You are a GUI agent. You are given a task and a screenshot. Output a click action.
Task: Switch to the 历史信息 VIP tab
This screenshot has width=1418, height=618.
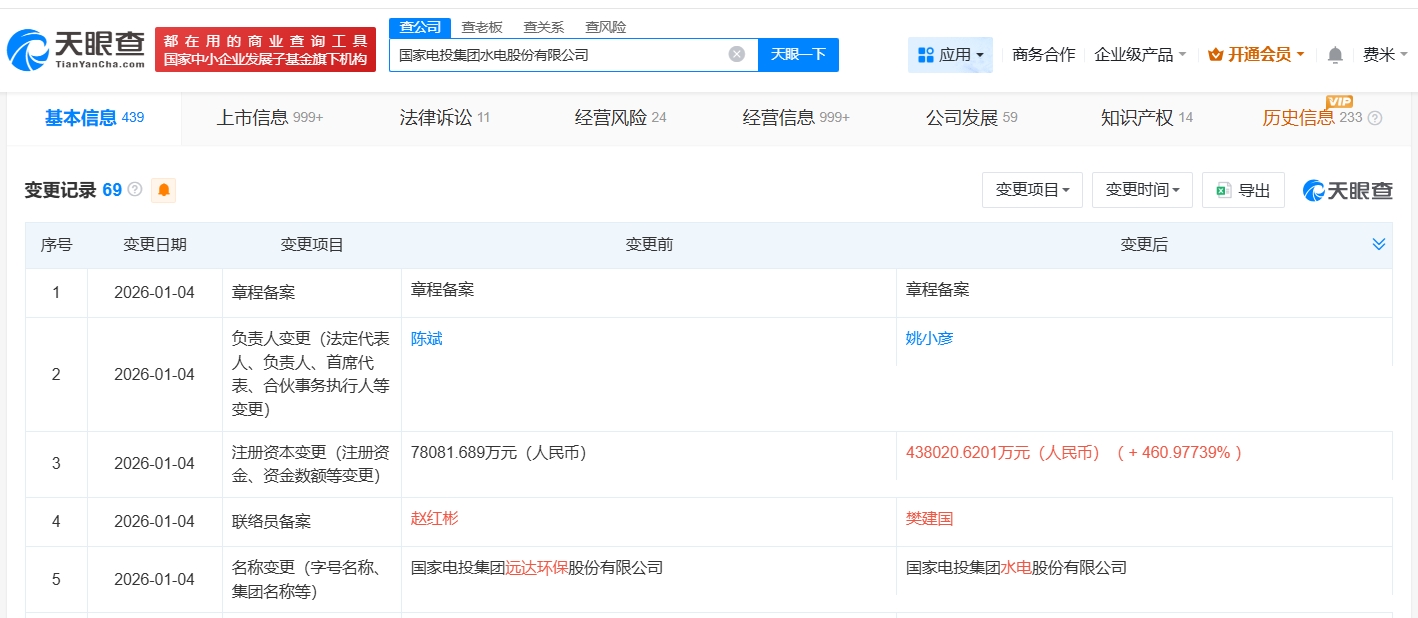[1312, 118]
